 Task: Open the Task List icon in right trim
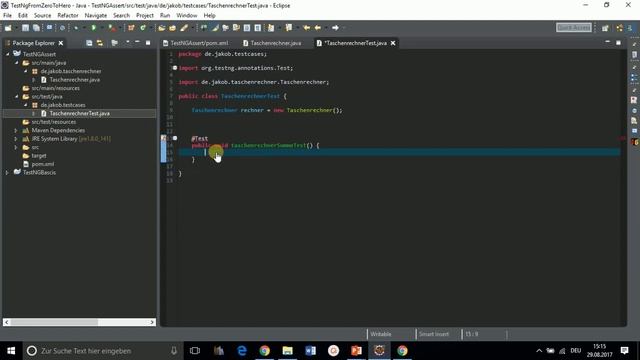tap(634, 55)
